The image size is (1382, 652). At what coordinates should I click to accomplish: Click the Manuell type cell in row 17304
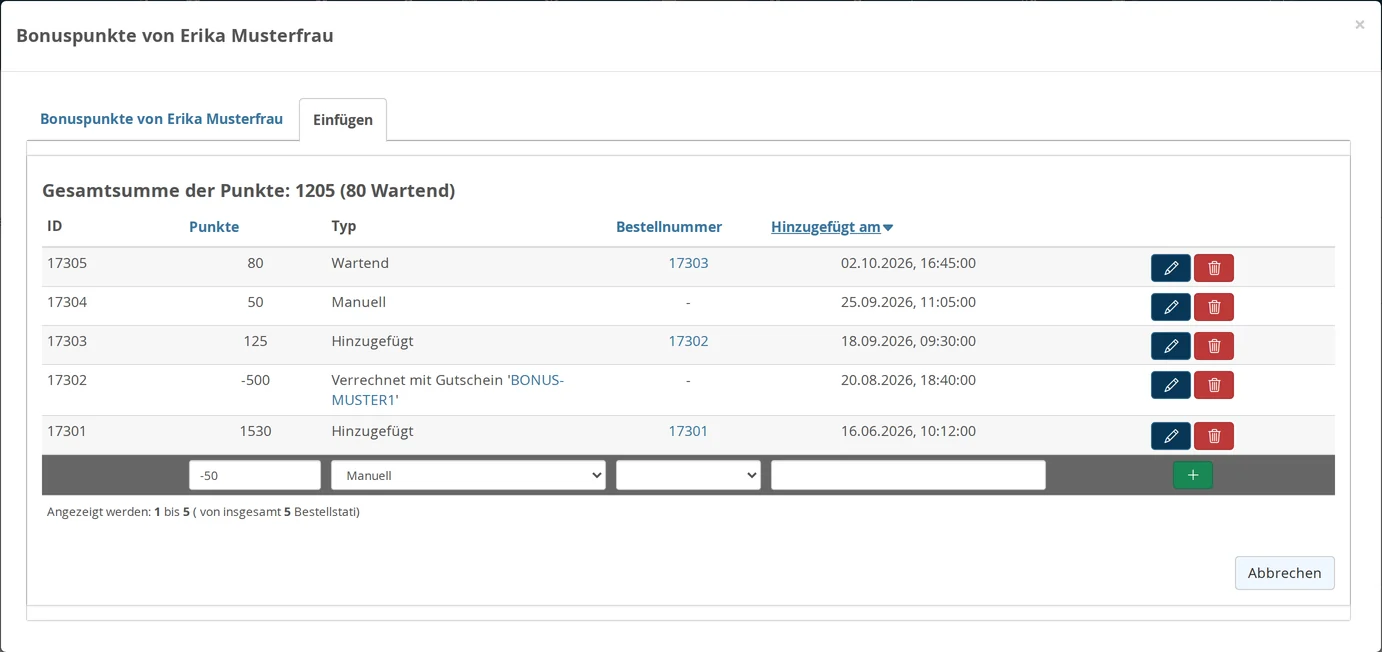[x=359, y=302]
